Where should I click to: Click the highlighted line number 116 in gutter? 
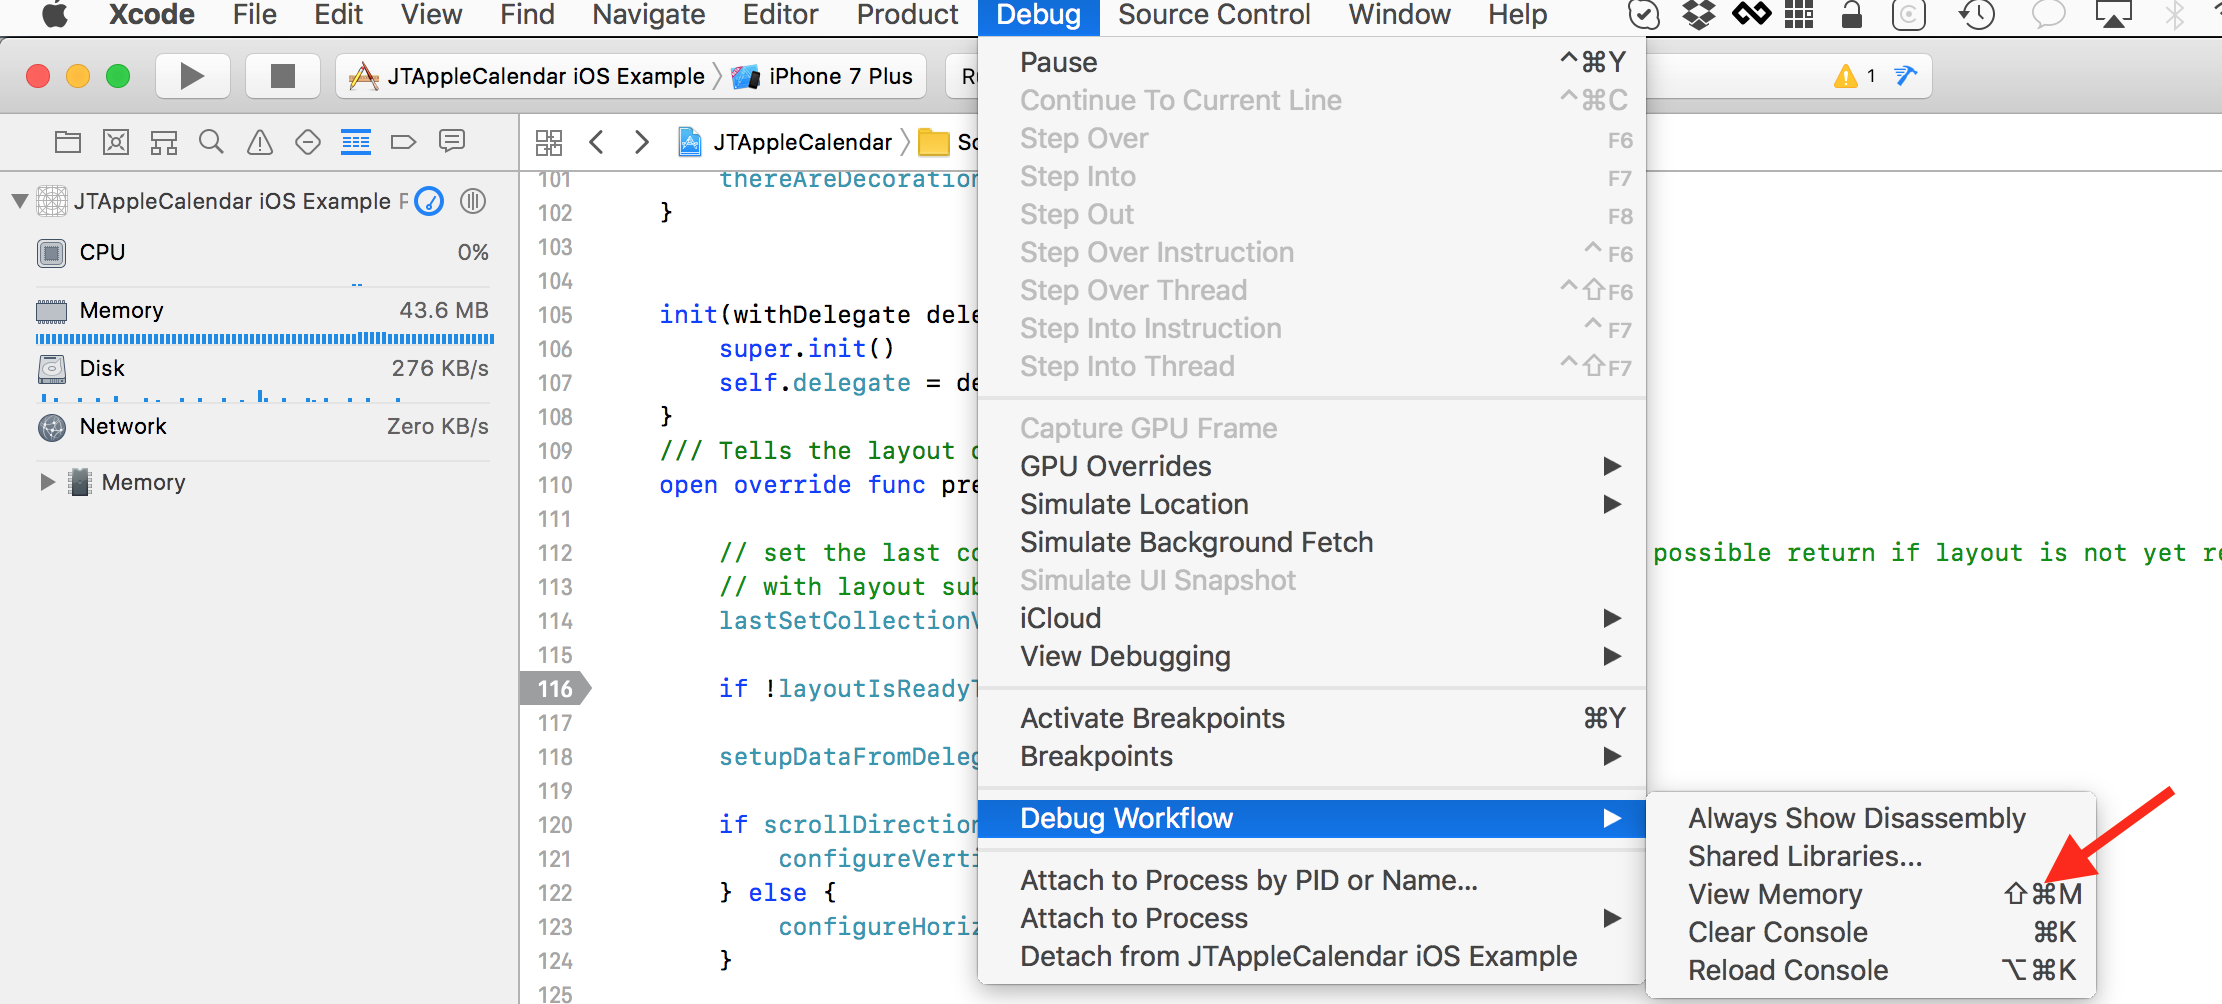(x=556, y=689)
